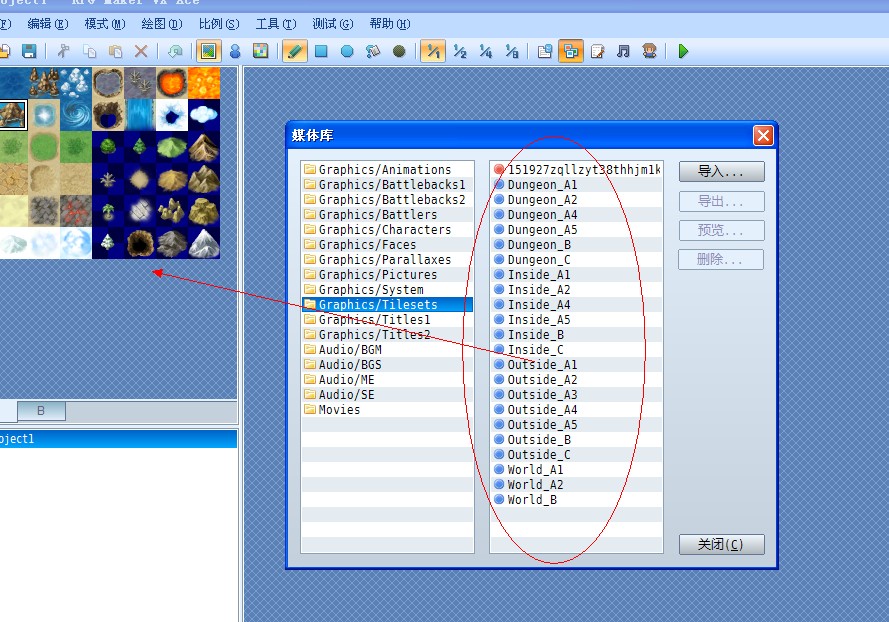This screenshot has width=889, height=622.
Task: Set map zoom scale to 1/2
Action: pos(460,52)
